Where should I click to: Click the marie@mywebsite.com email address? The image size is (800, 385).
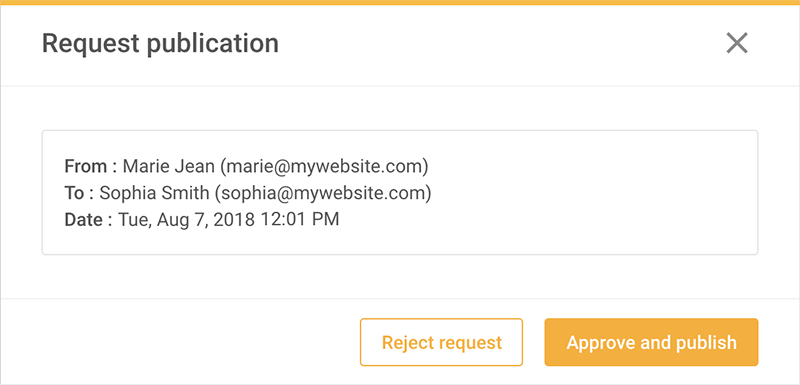324,167
